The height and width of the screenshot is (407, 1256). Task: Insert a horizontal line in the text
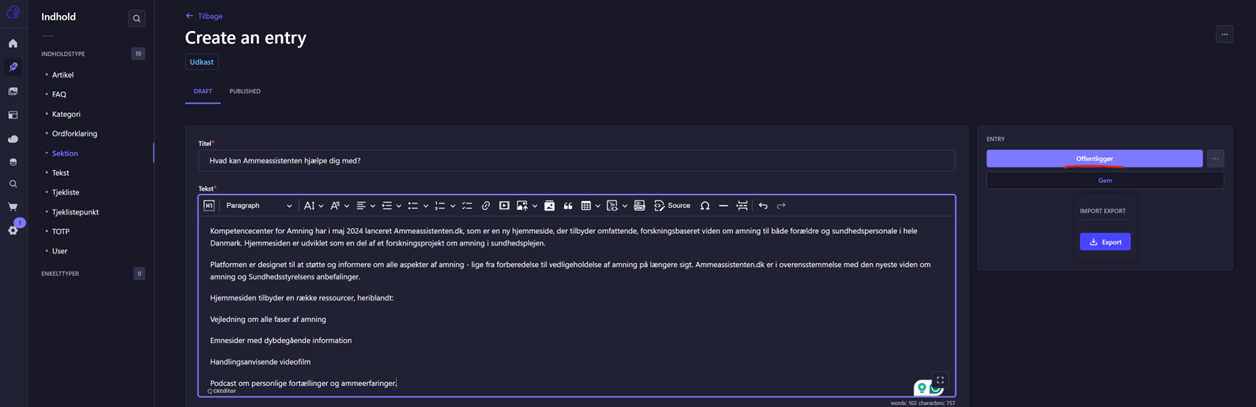pos(723,206)
